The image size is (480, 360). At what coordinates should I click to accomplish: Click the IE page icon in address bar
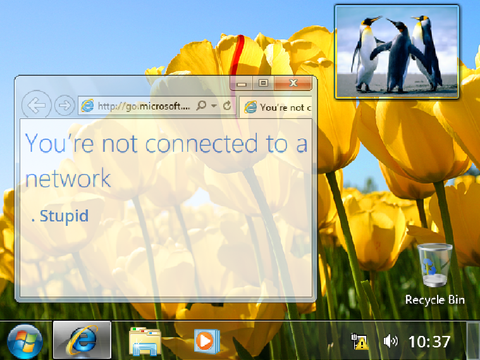tap(88, 106)
